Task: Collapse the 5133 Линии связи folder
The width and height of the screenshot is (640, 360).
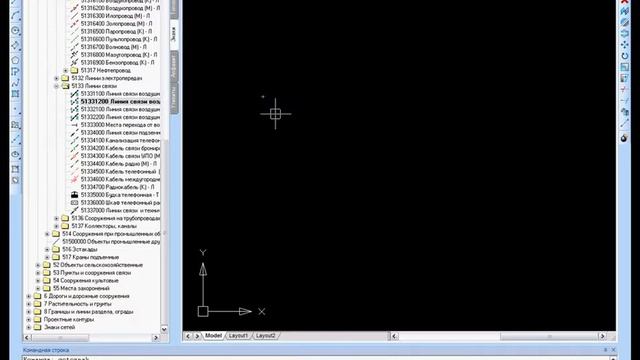Action: [x=56, y=86]
